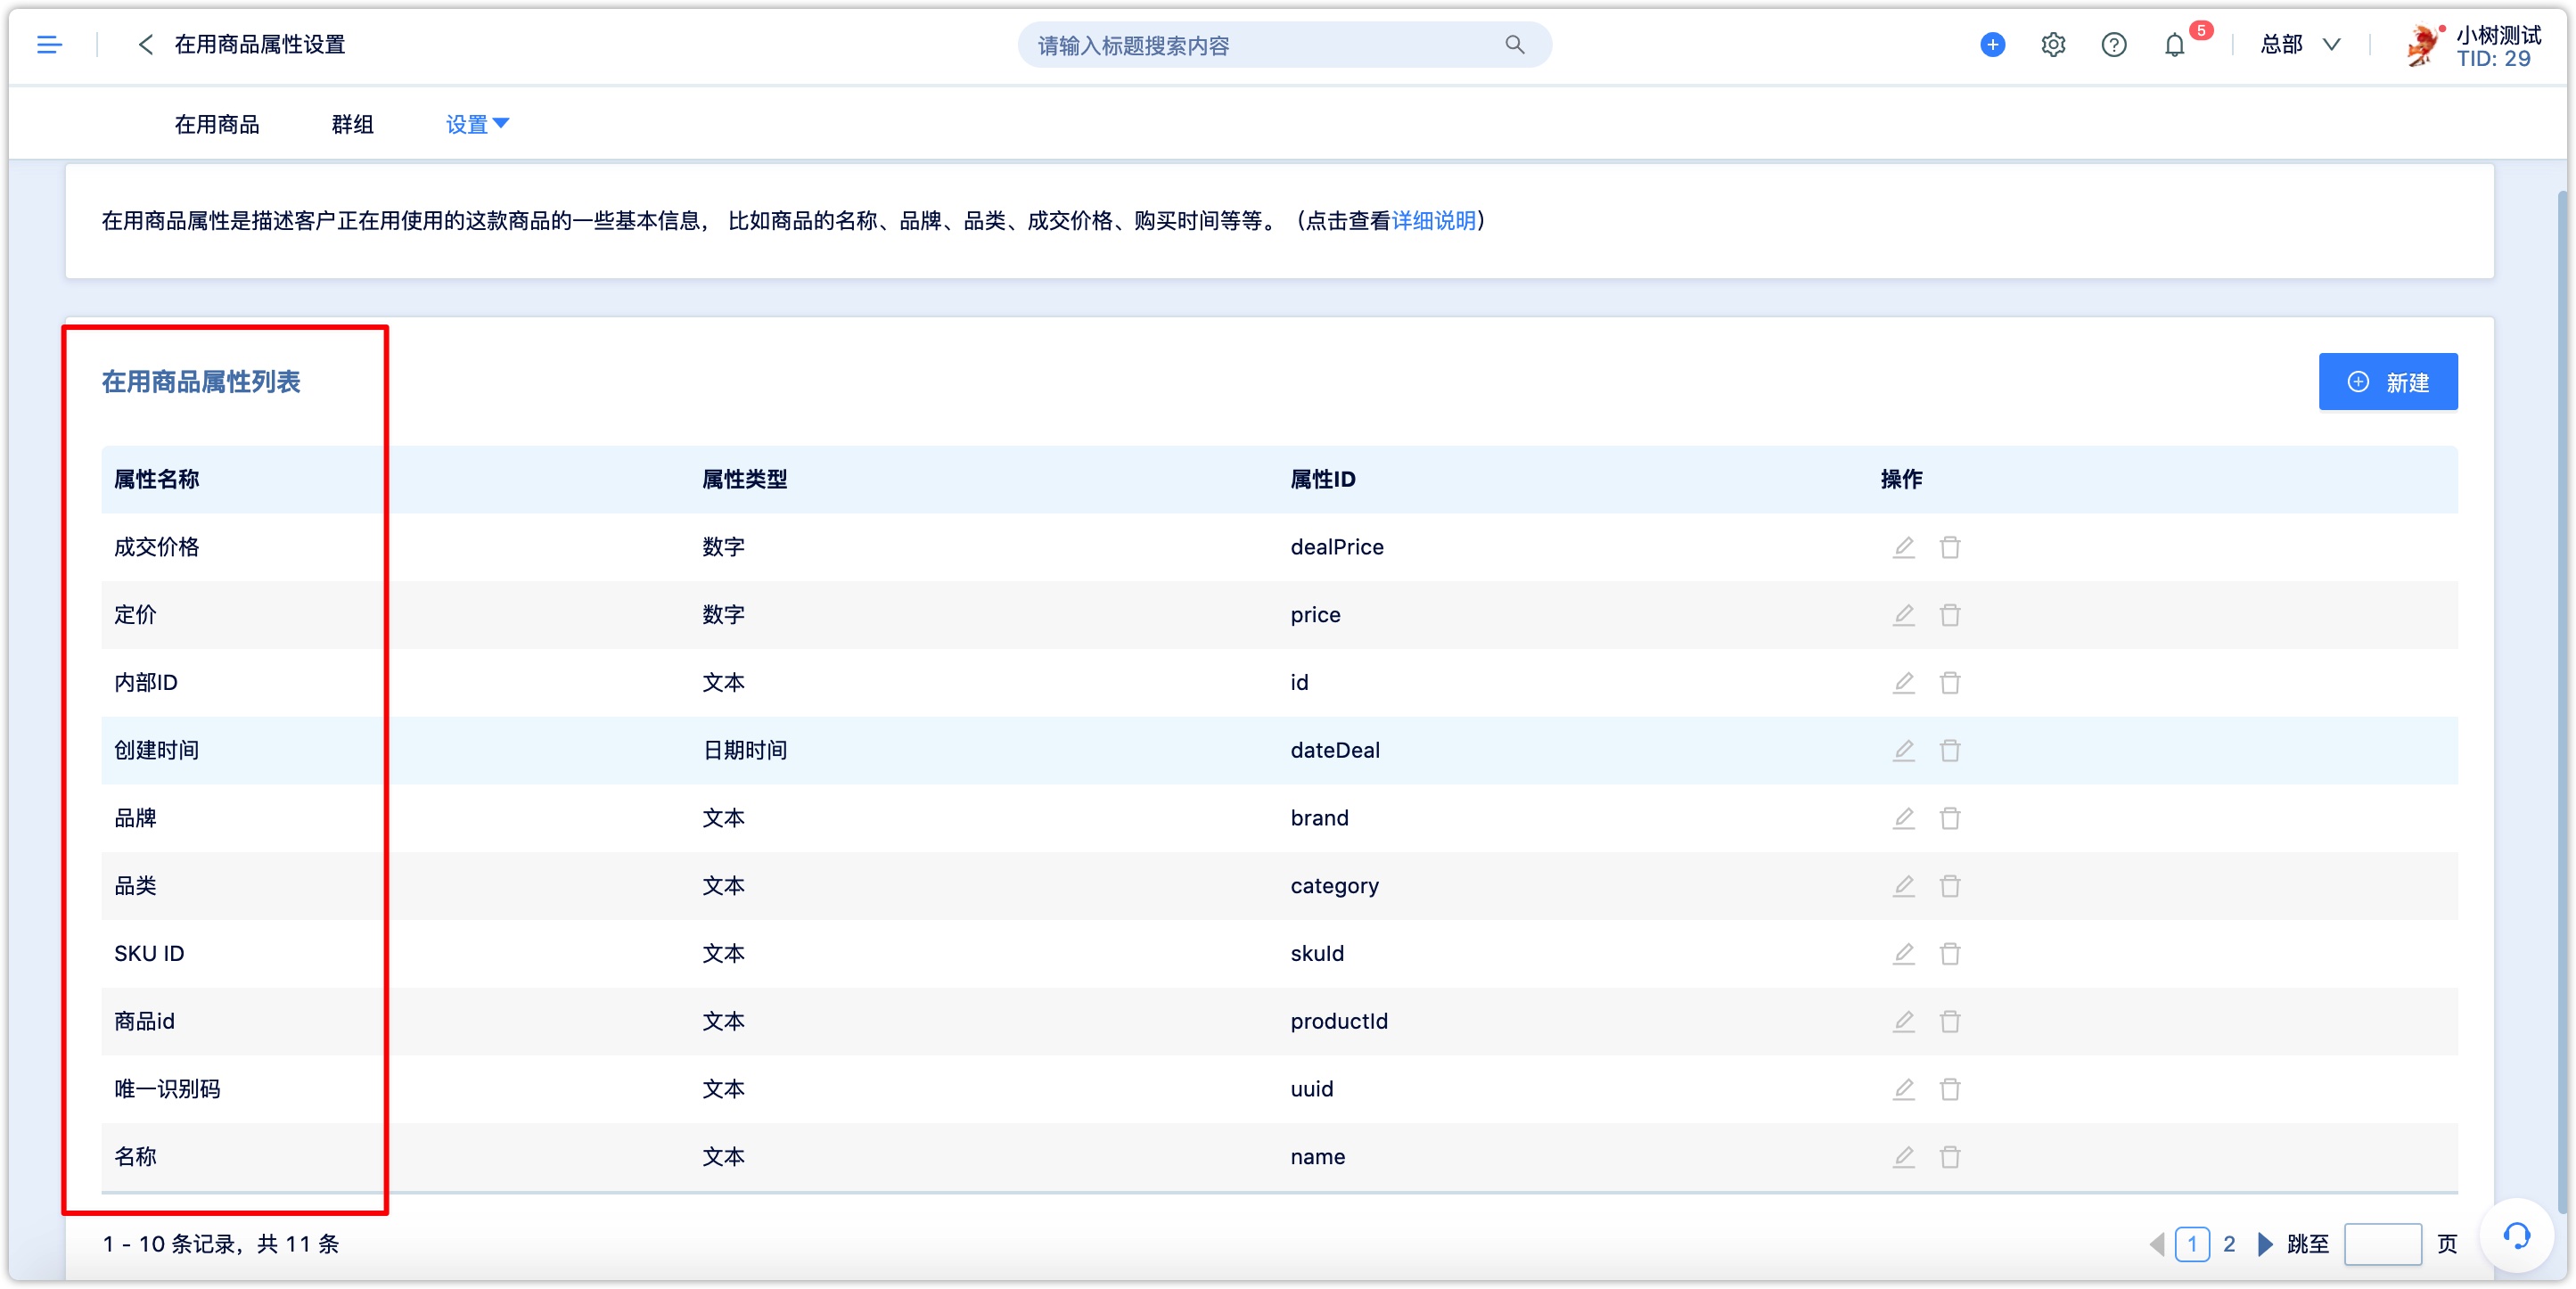
Task: Click the search magnifier icon
Action: (x=1514, y=45)
